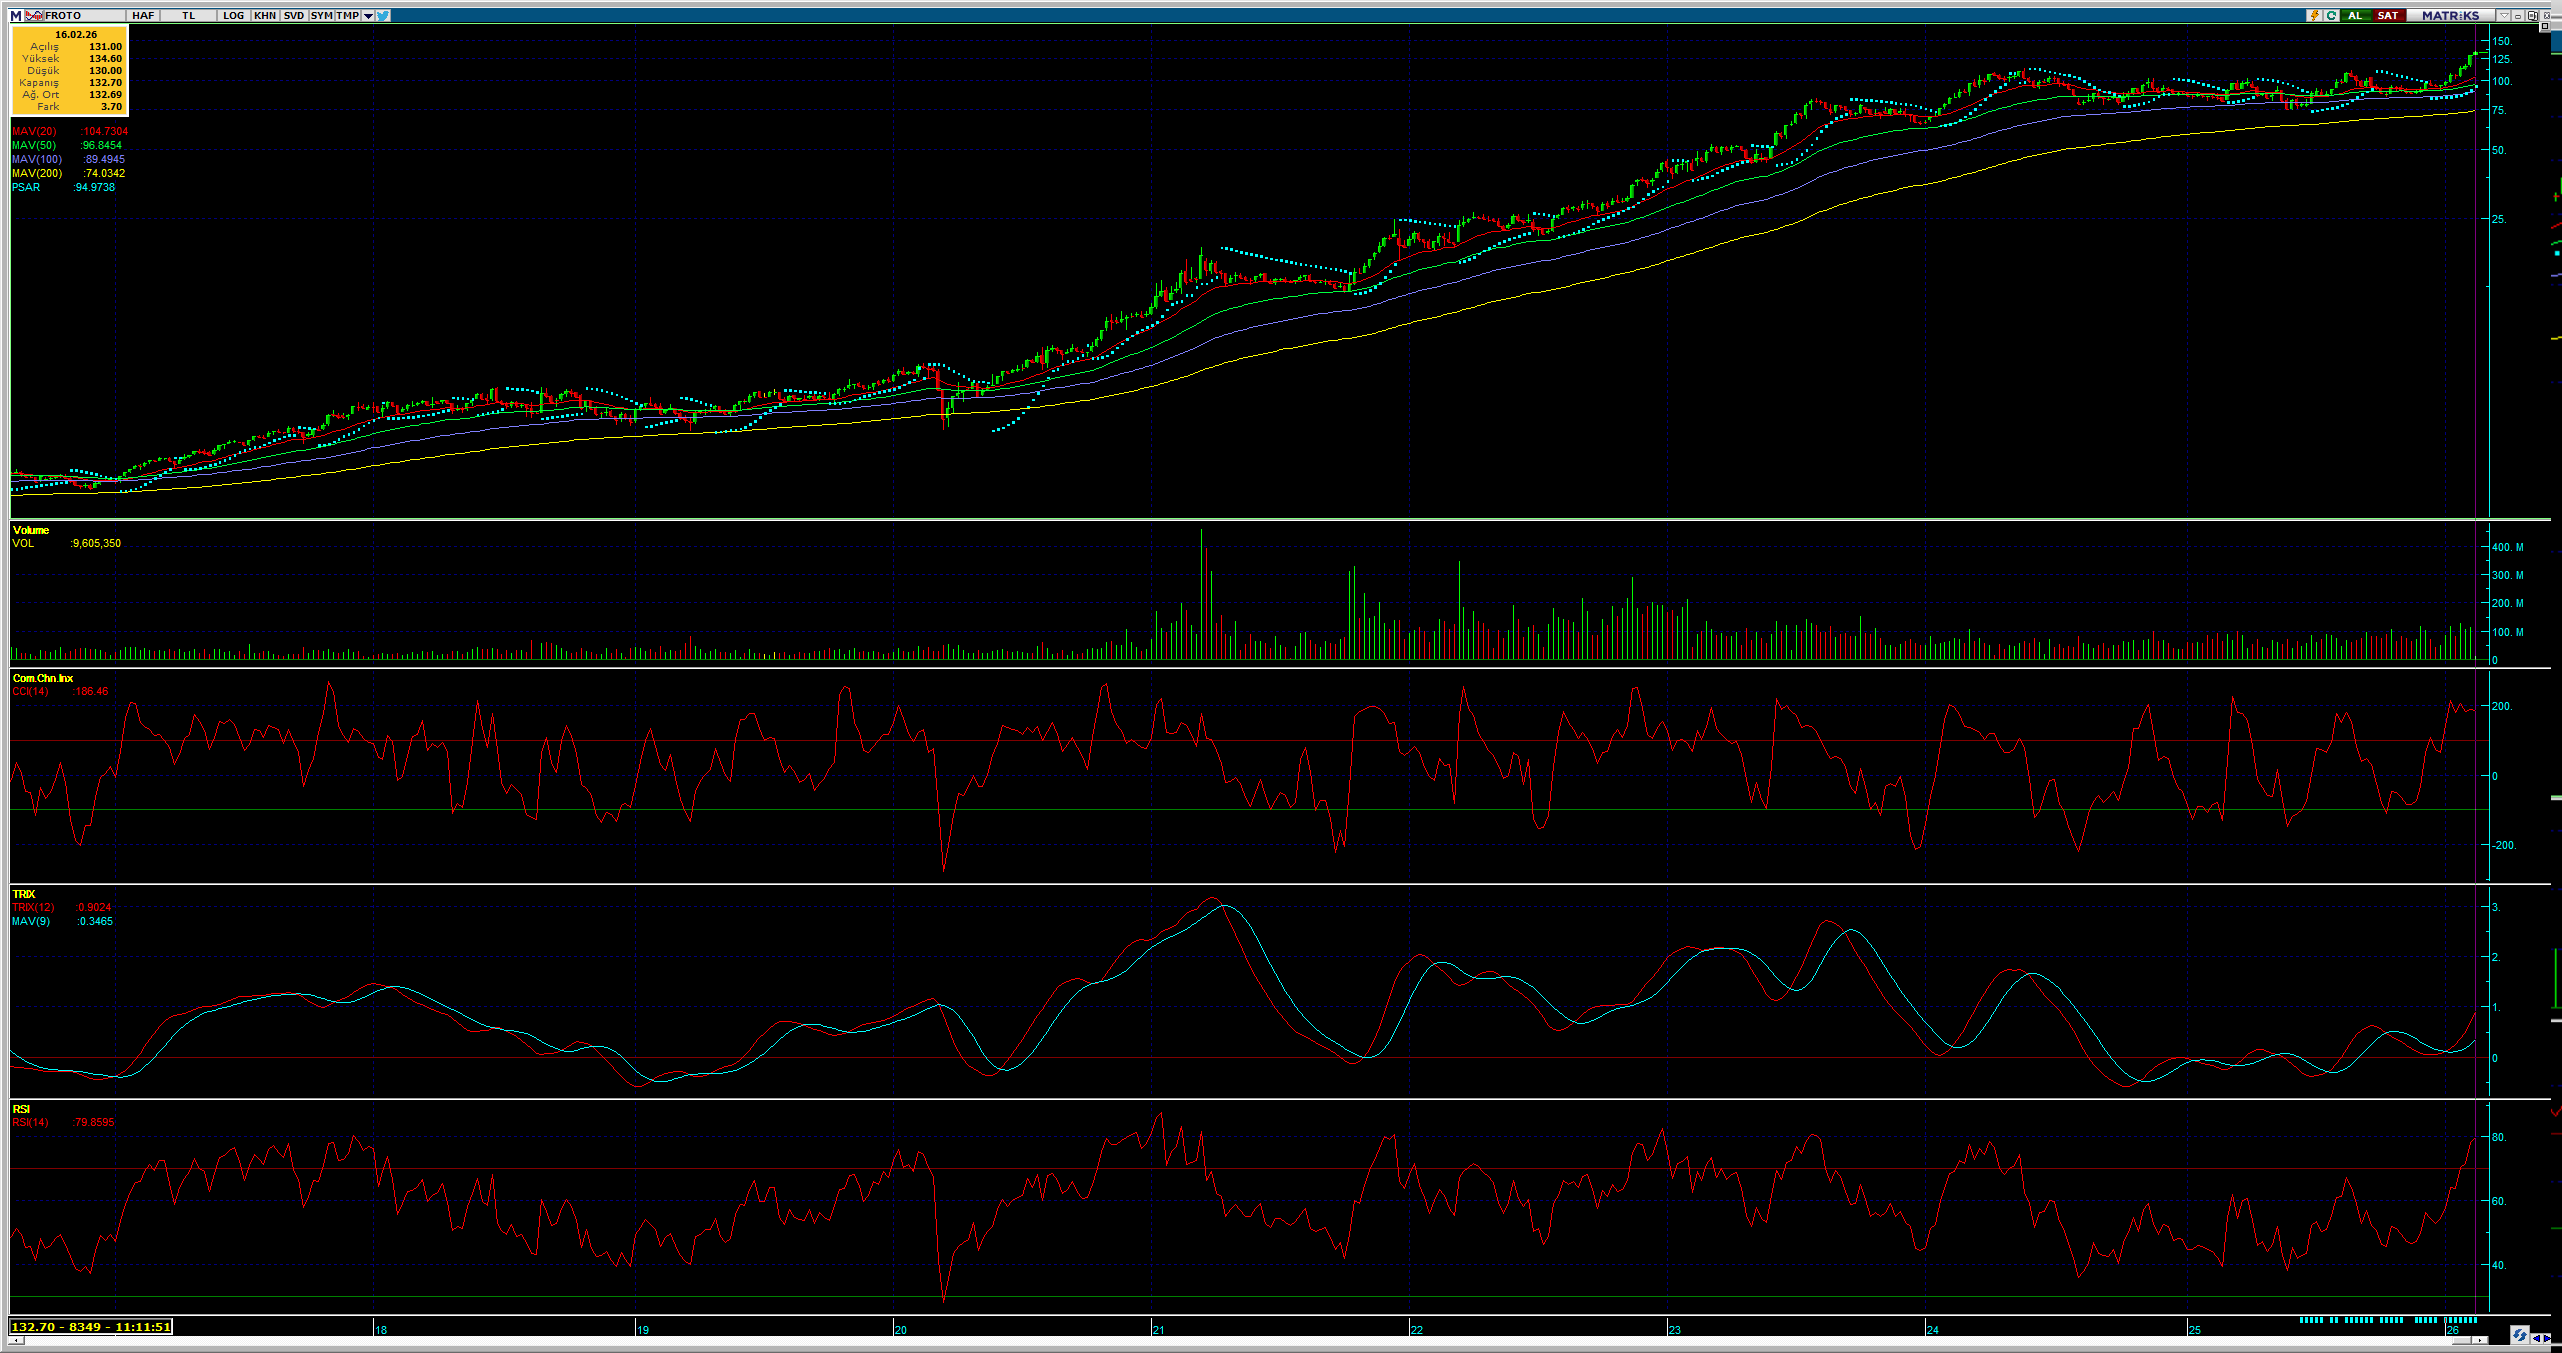
Task: Click the Twitter bird icon
Action: point(383,15)
